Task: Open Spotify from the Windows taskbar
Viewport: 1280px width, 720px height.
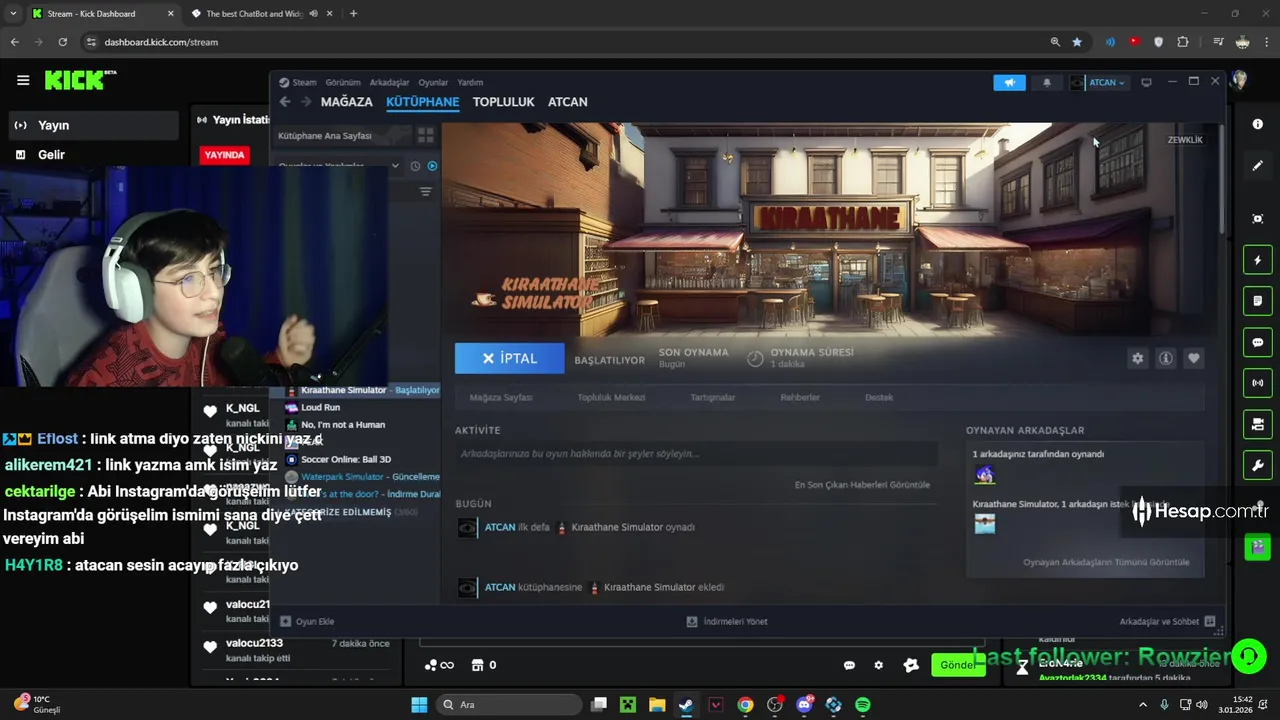Action: coord(863,705)
